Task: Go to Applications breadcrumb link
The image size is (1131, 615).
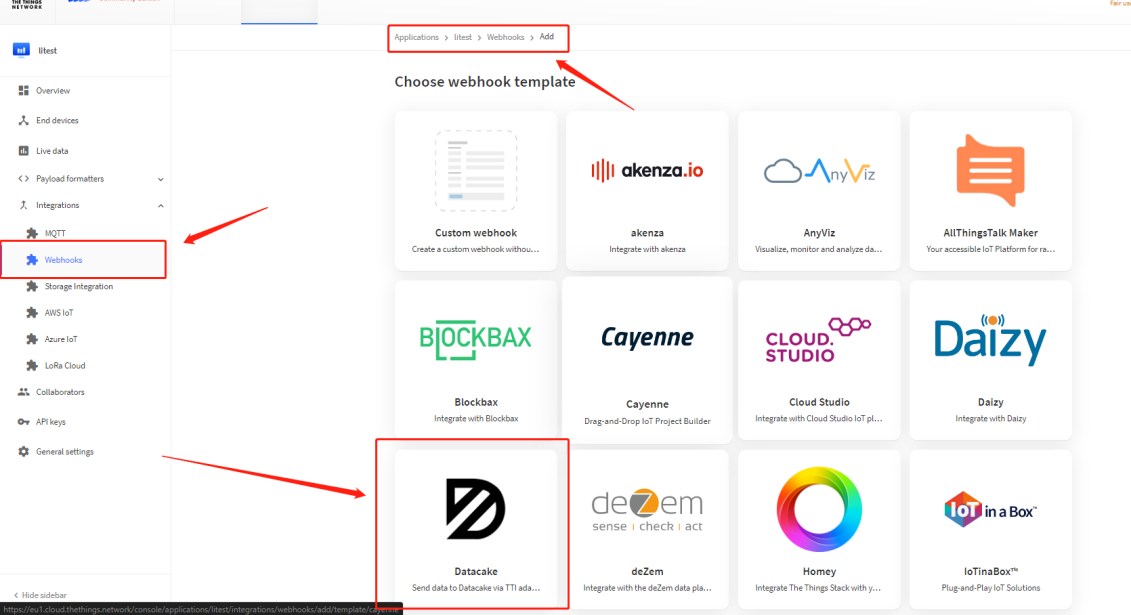Action: tap(416, 37)
